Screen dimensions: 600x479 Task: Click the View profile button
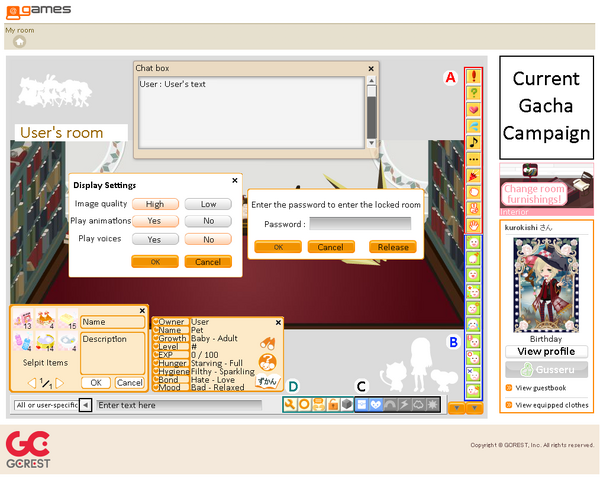pyautogui.click(x=546, y=351)
